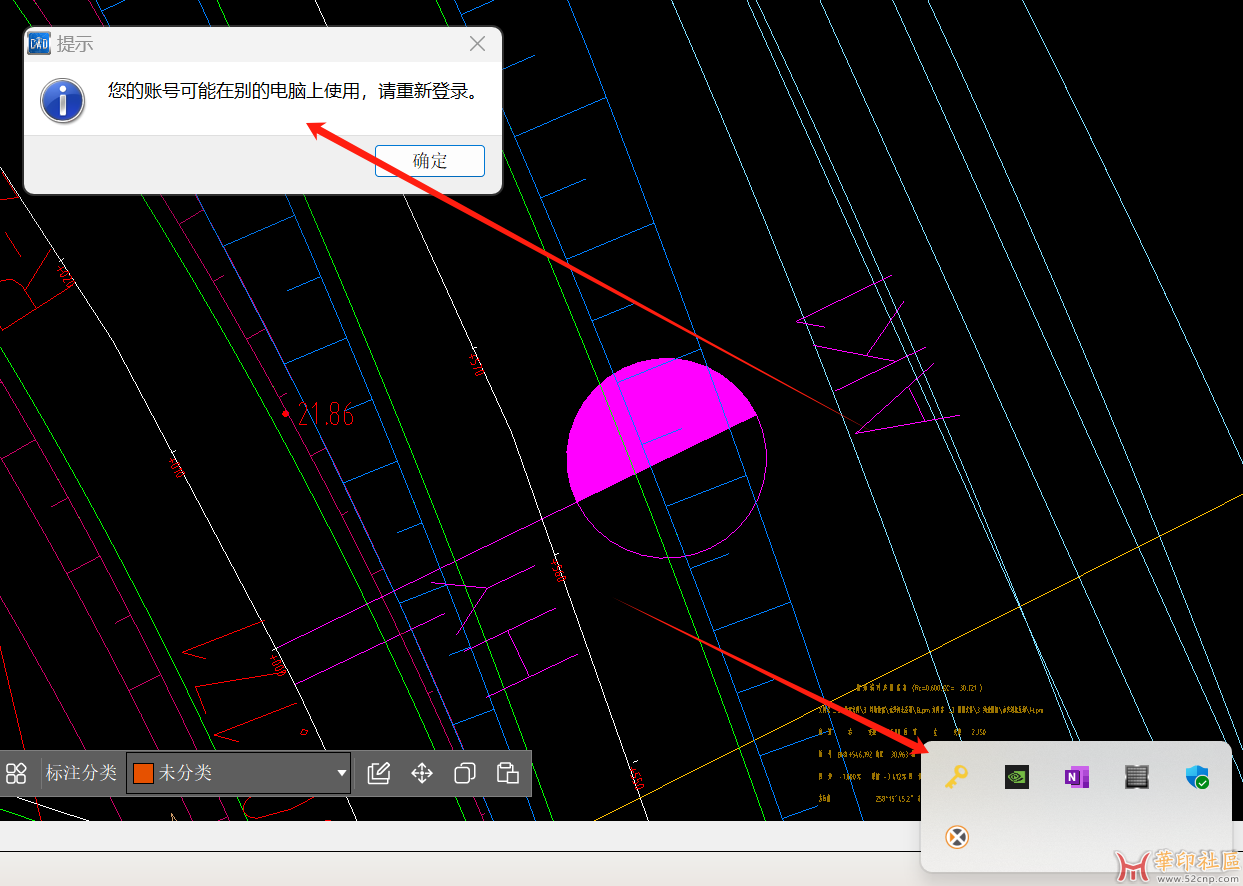
Task: Open the four-squares grid icon on the toolbar
Action: click(16, 773)
